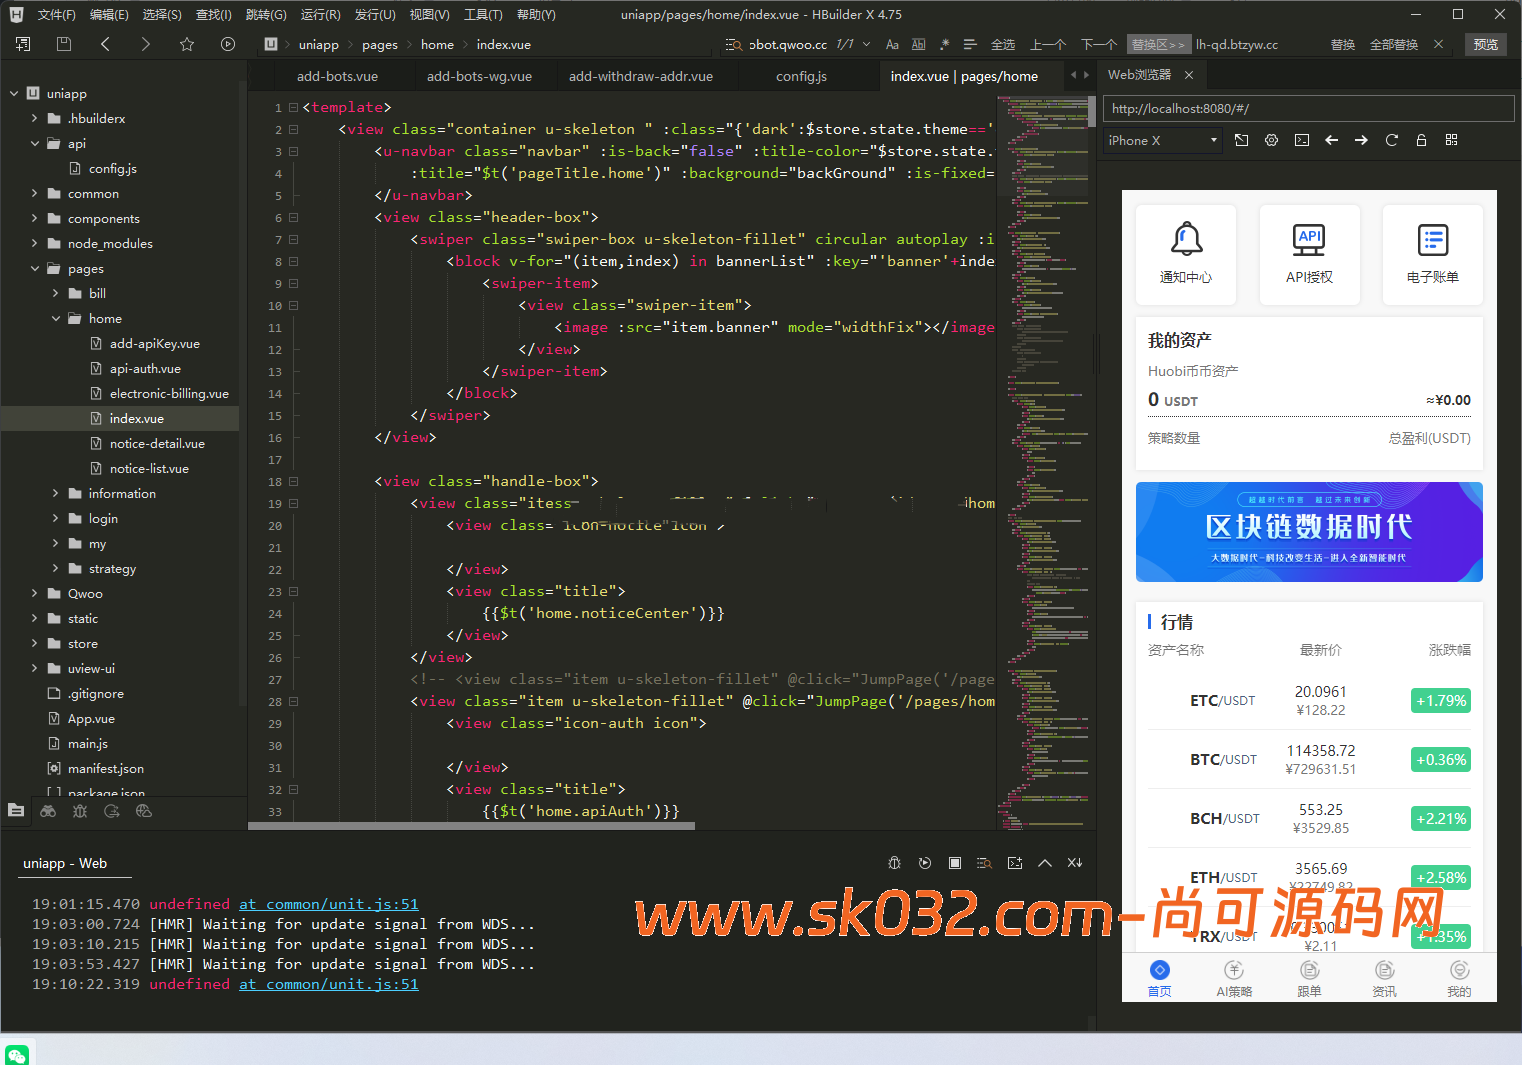Click the debug bug icon in console
This screenshot has width=1522, height=1065.
[x=894, y=863]
